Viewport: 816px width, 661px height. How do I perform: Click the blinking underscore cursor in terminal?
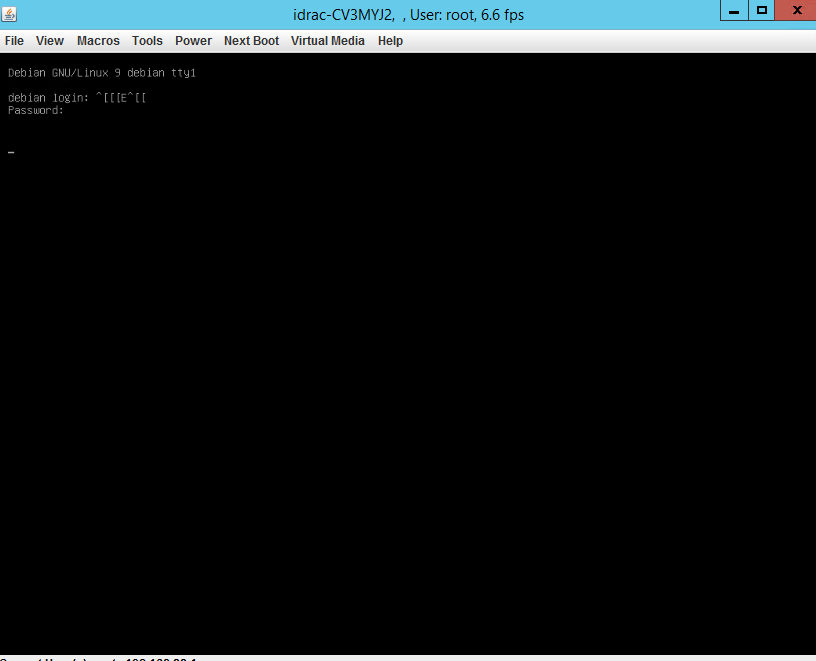11,153
